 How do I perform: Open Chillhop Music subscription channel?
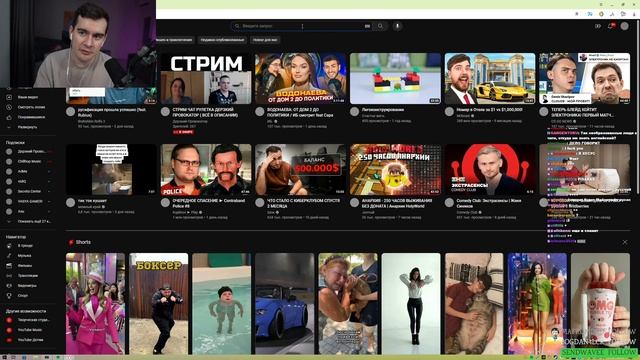tap(29, 162)
